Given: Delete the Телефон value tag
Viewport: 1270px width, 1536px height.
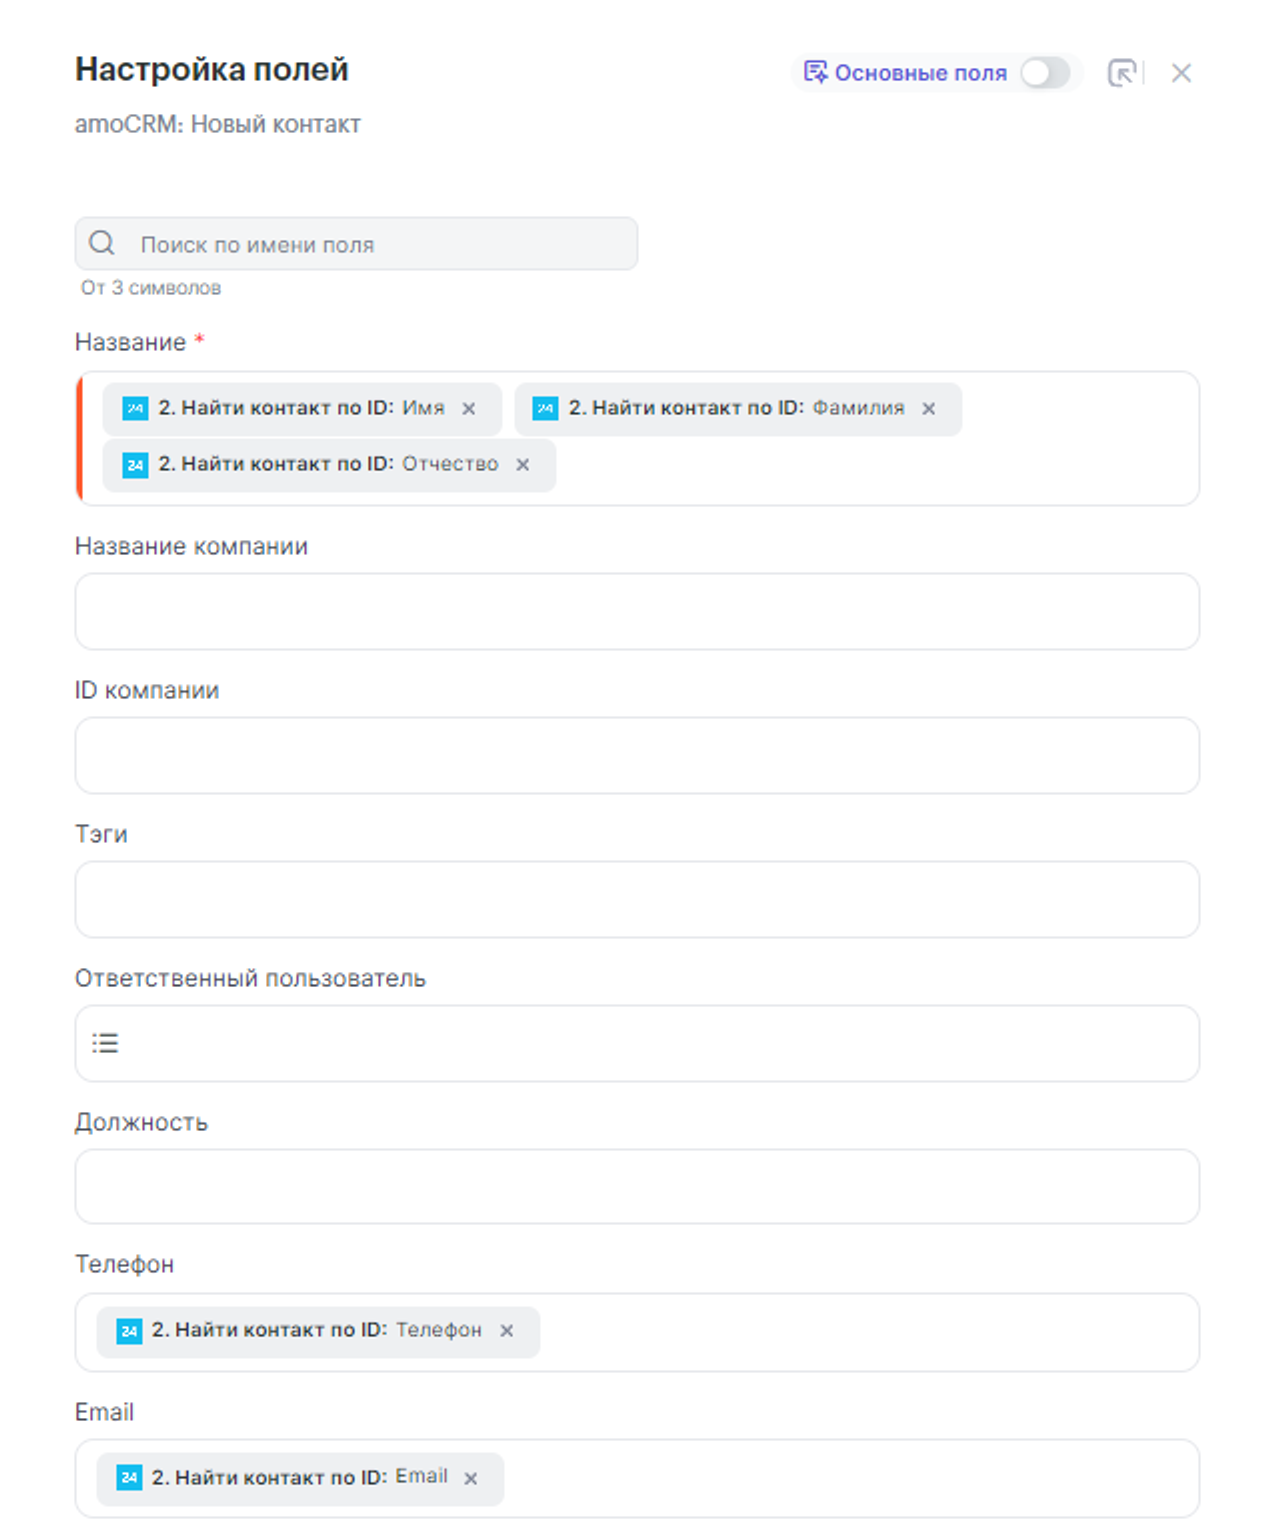Looking at the screenshot, I should pyautogui.click(x=507, y=1331).
